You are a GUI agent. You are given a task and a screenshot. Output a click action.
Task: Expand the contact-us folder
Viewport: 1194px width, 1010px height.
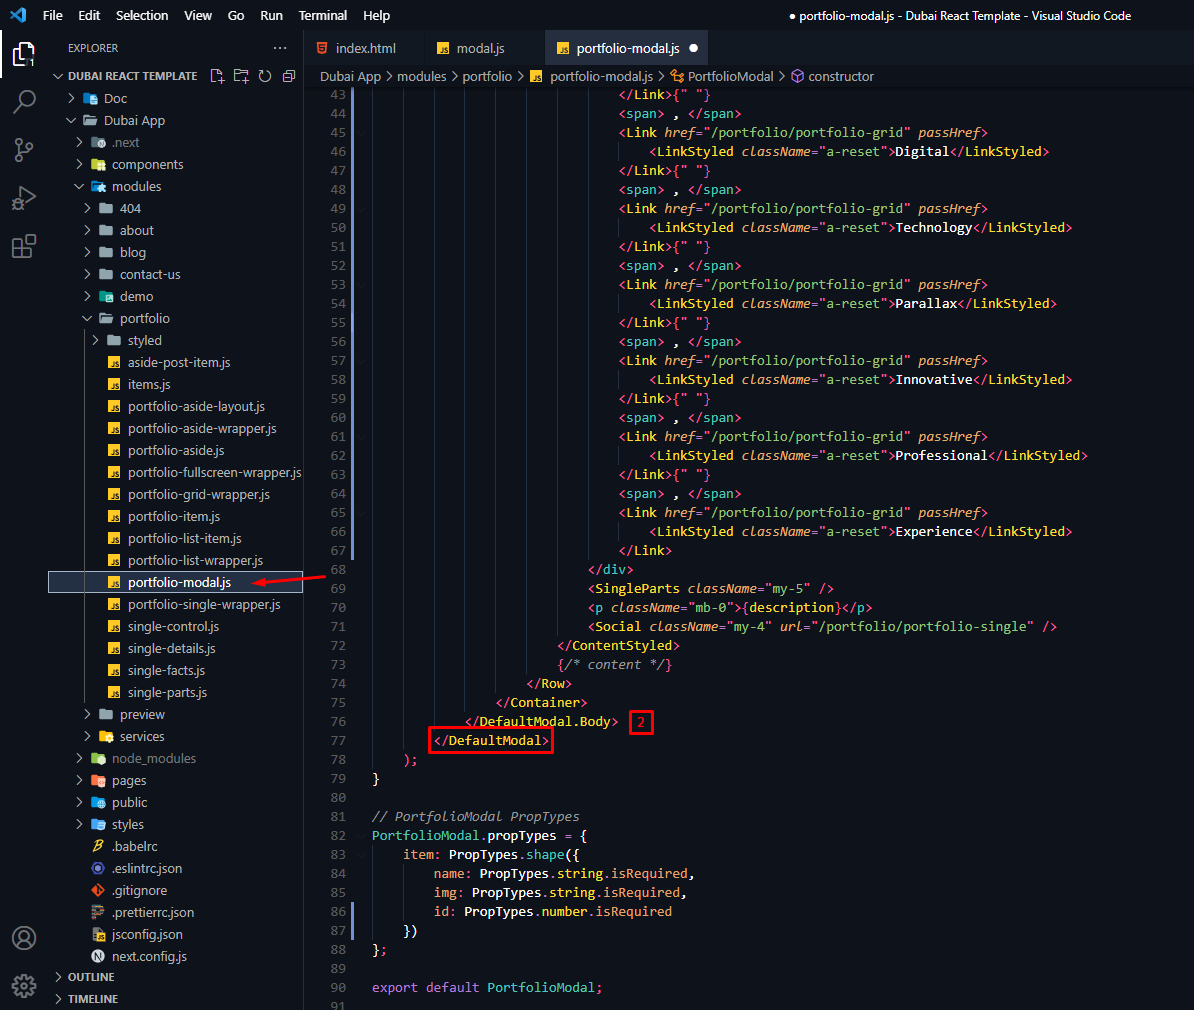coord(150,274)
